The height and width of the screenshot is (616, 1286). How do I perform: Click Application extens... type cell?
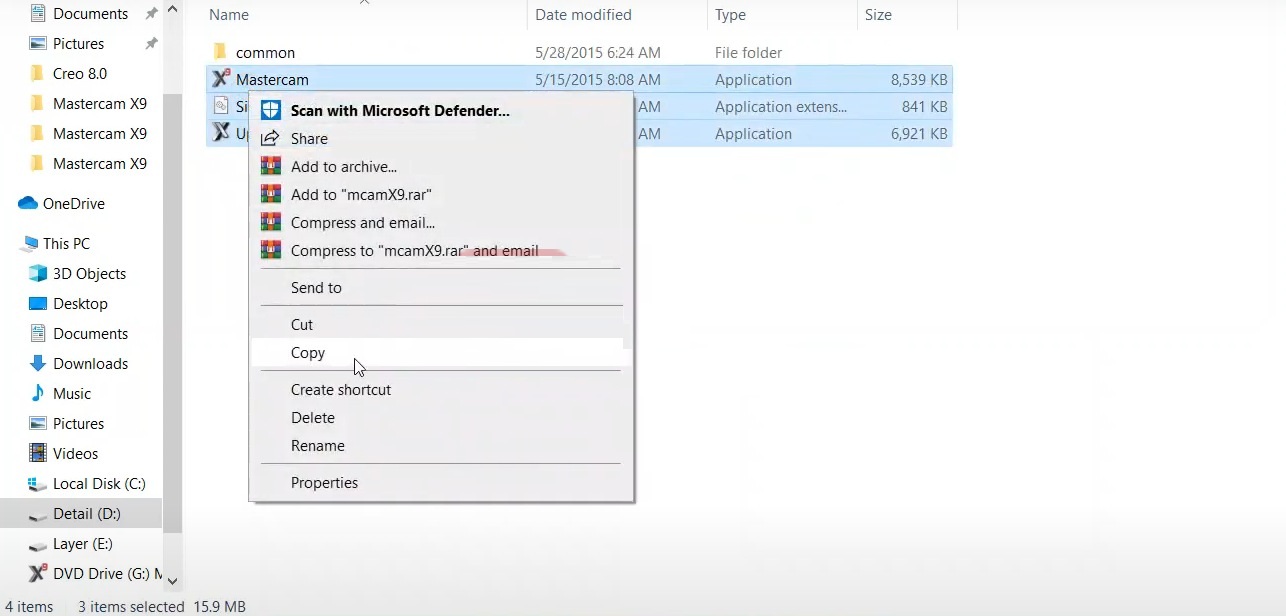[x=781, y=107]
